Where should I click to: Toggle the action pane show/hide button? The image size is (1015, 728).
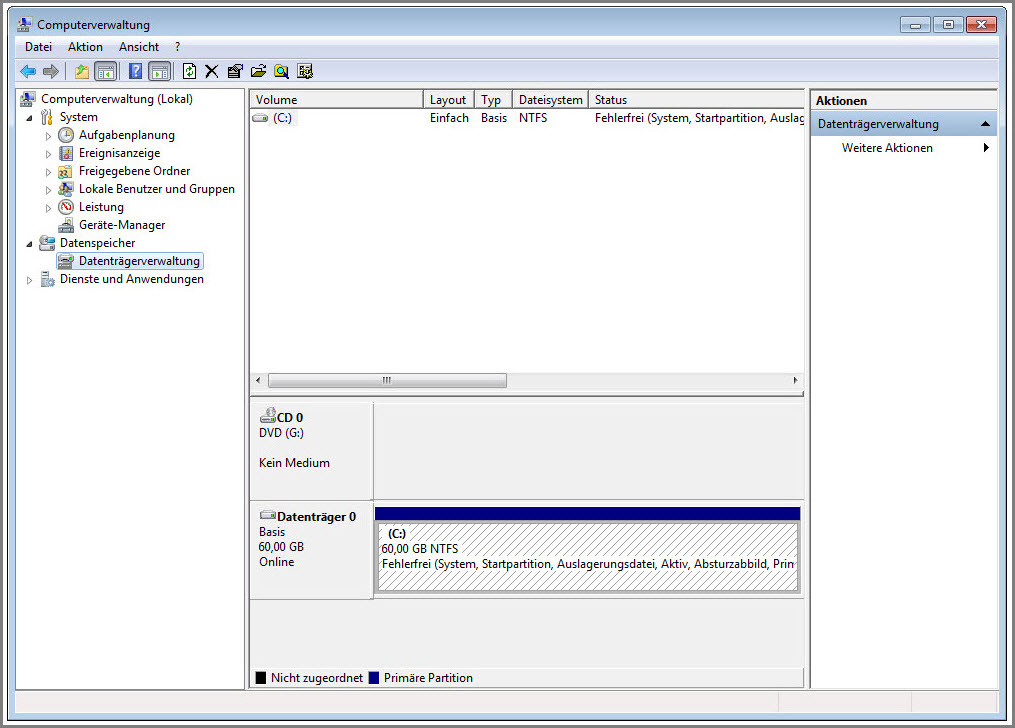[x=159, y=71]
